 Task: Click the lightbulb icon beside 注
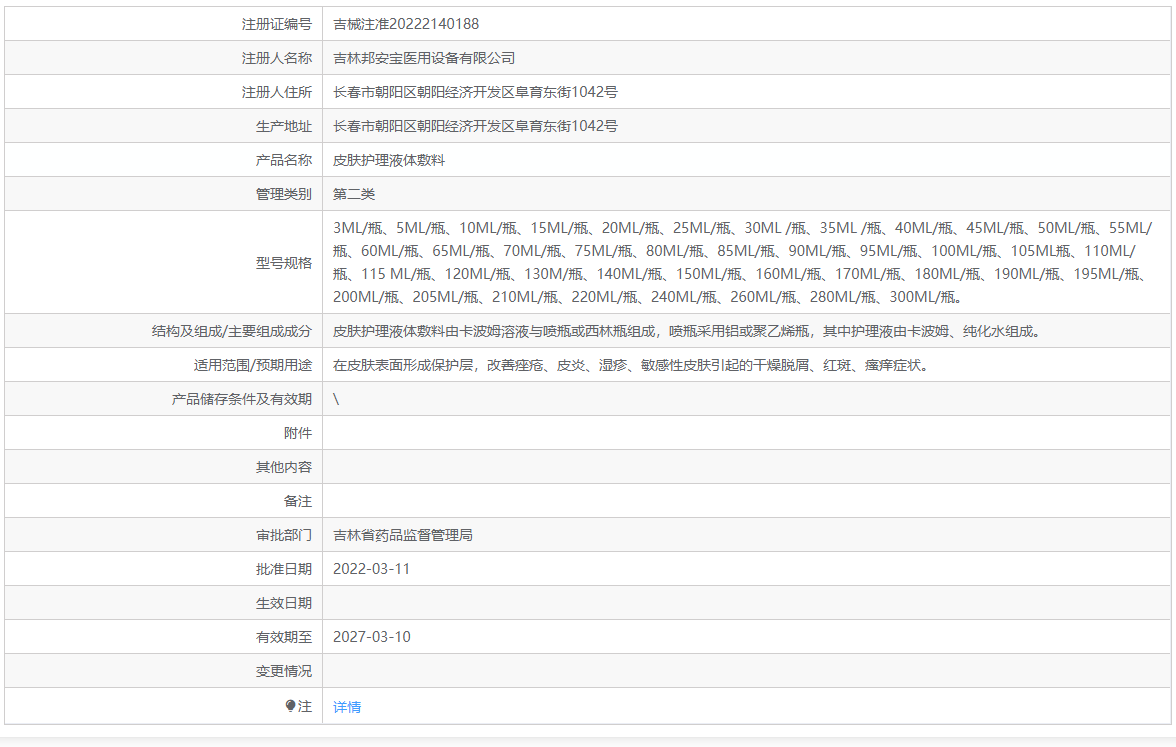290,706
